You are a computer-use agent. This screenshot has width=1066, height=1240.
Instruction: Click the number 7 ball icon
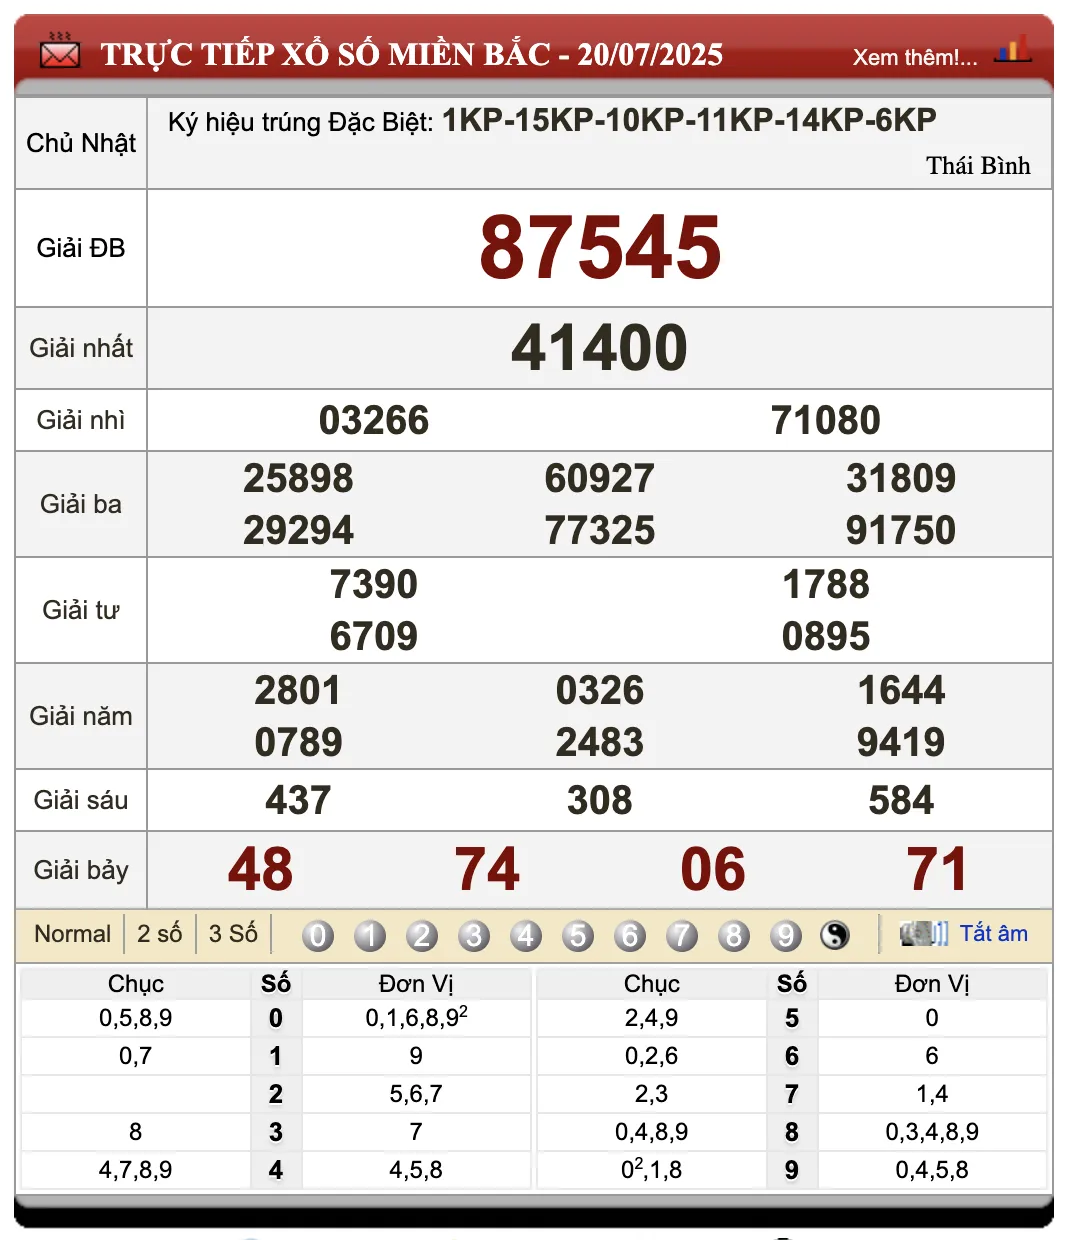682,936
